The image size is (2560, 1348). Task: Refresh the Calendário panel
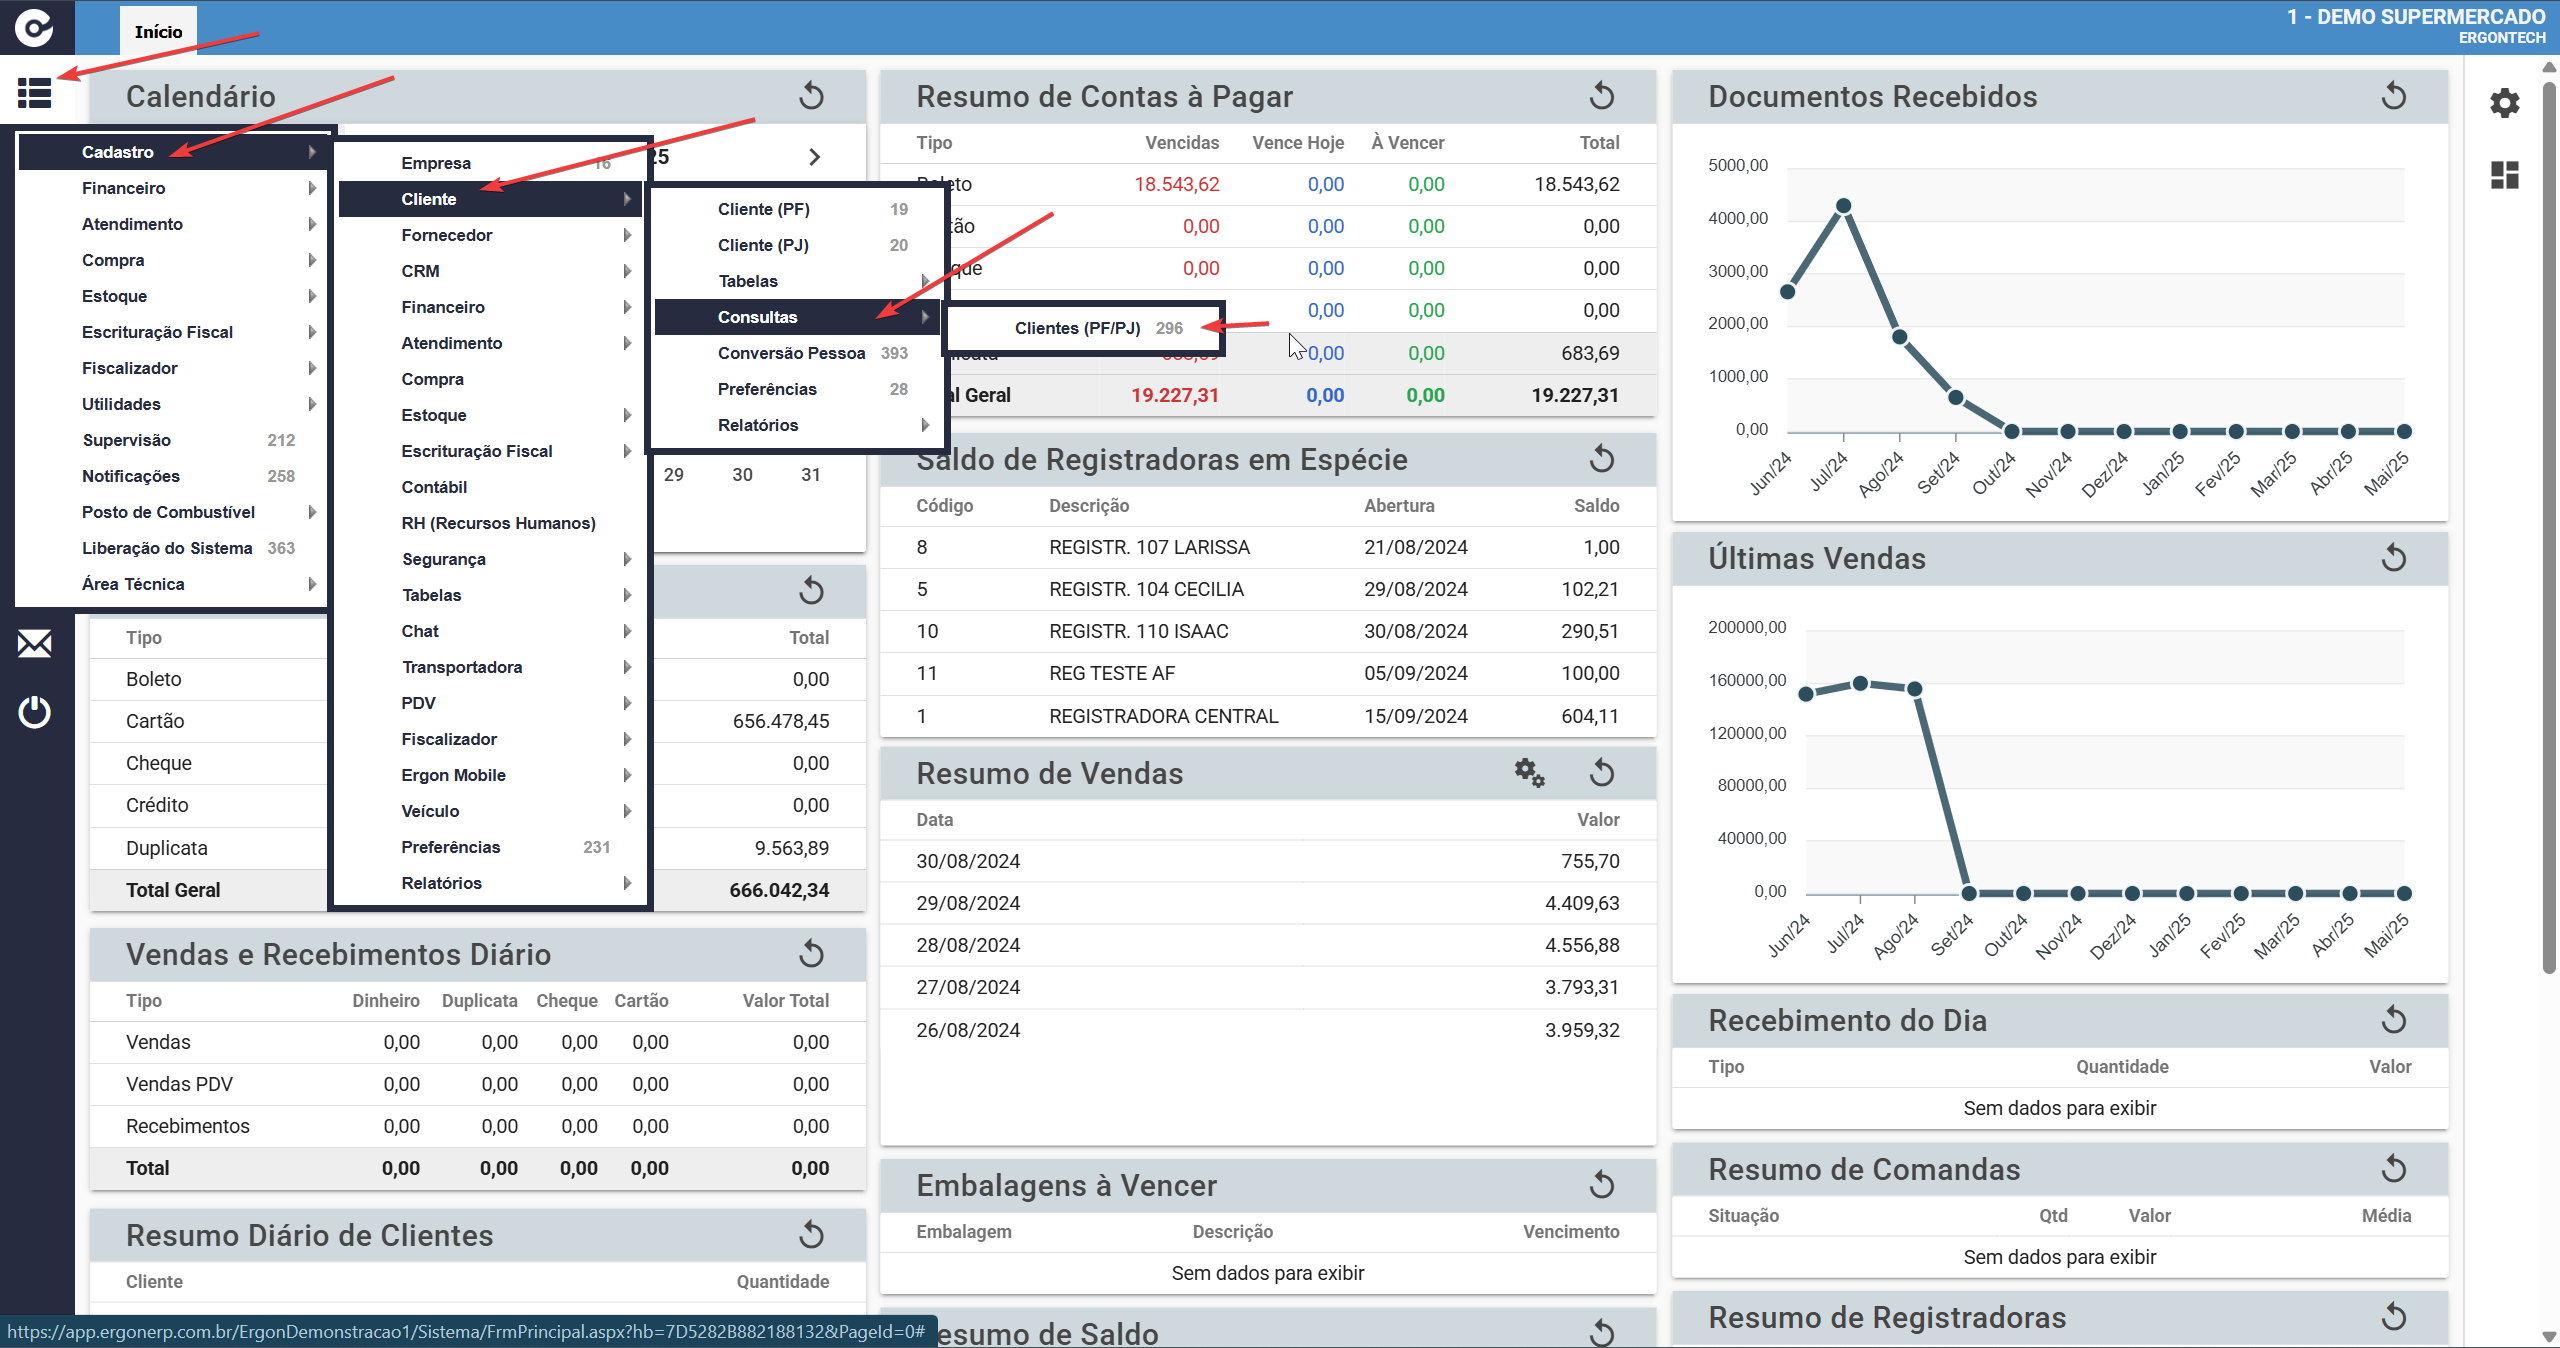pos(812,96)
